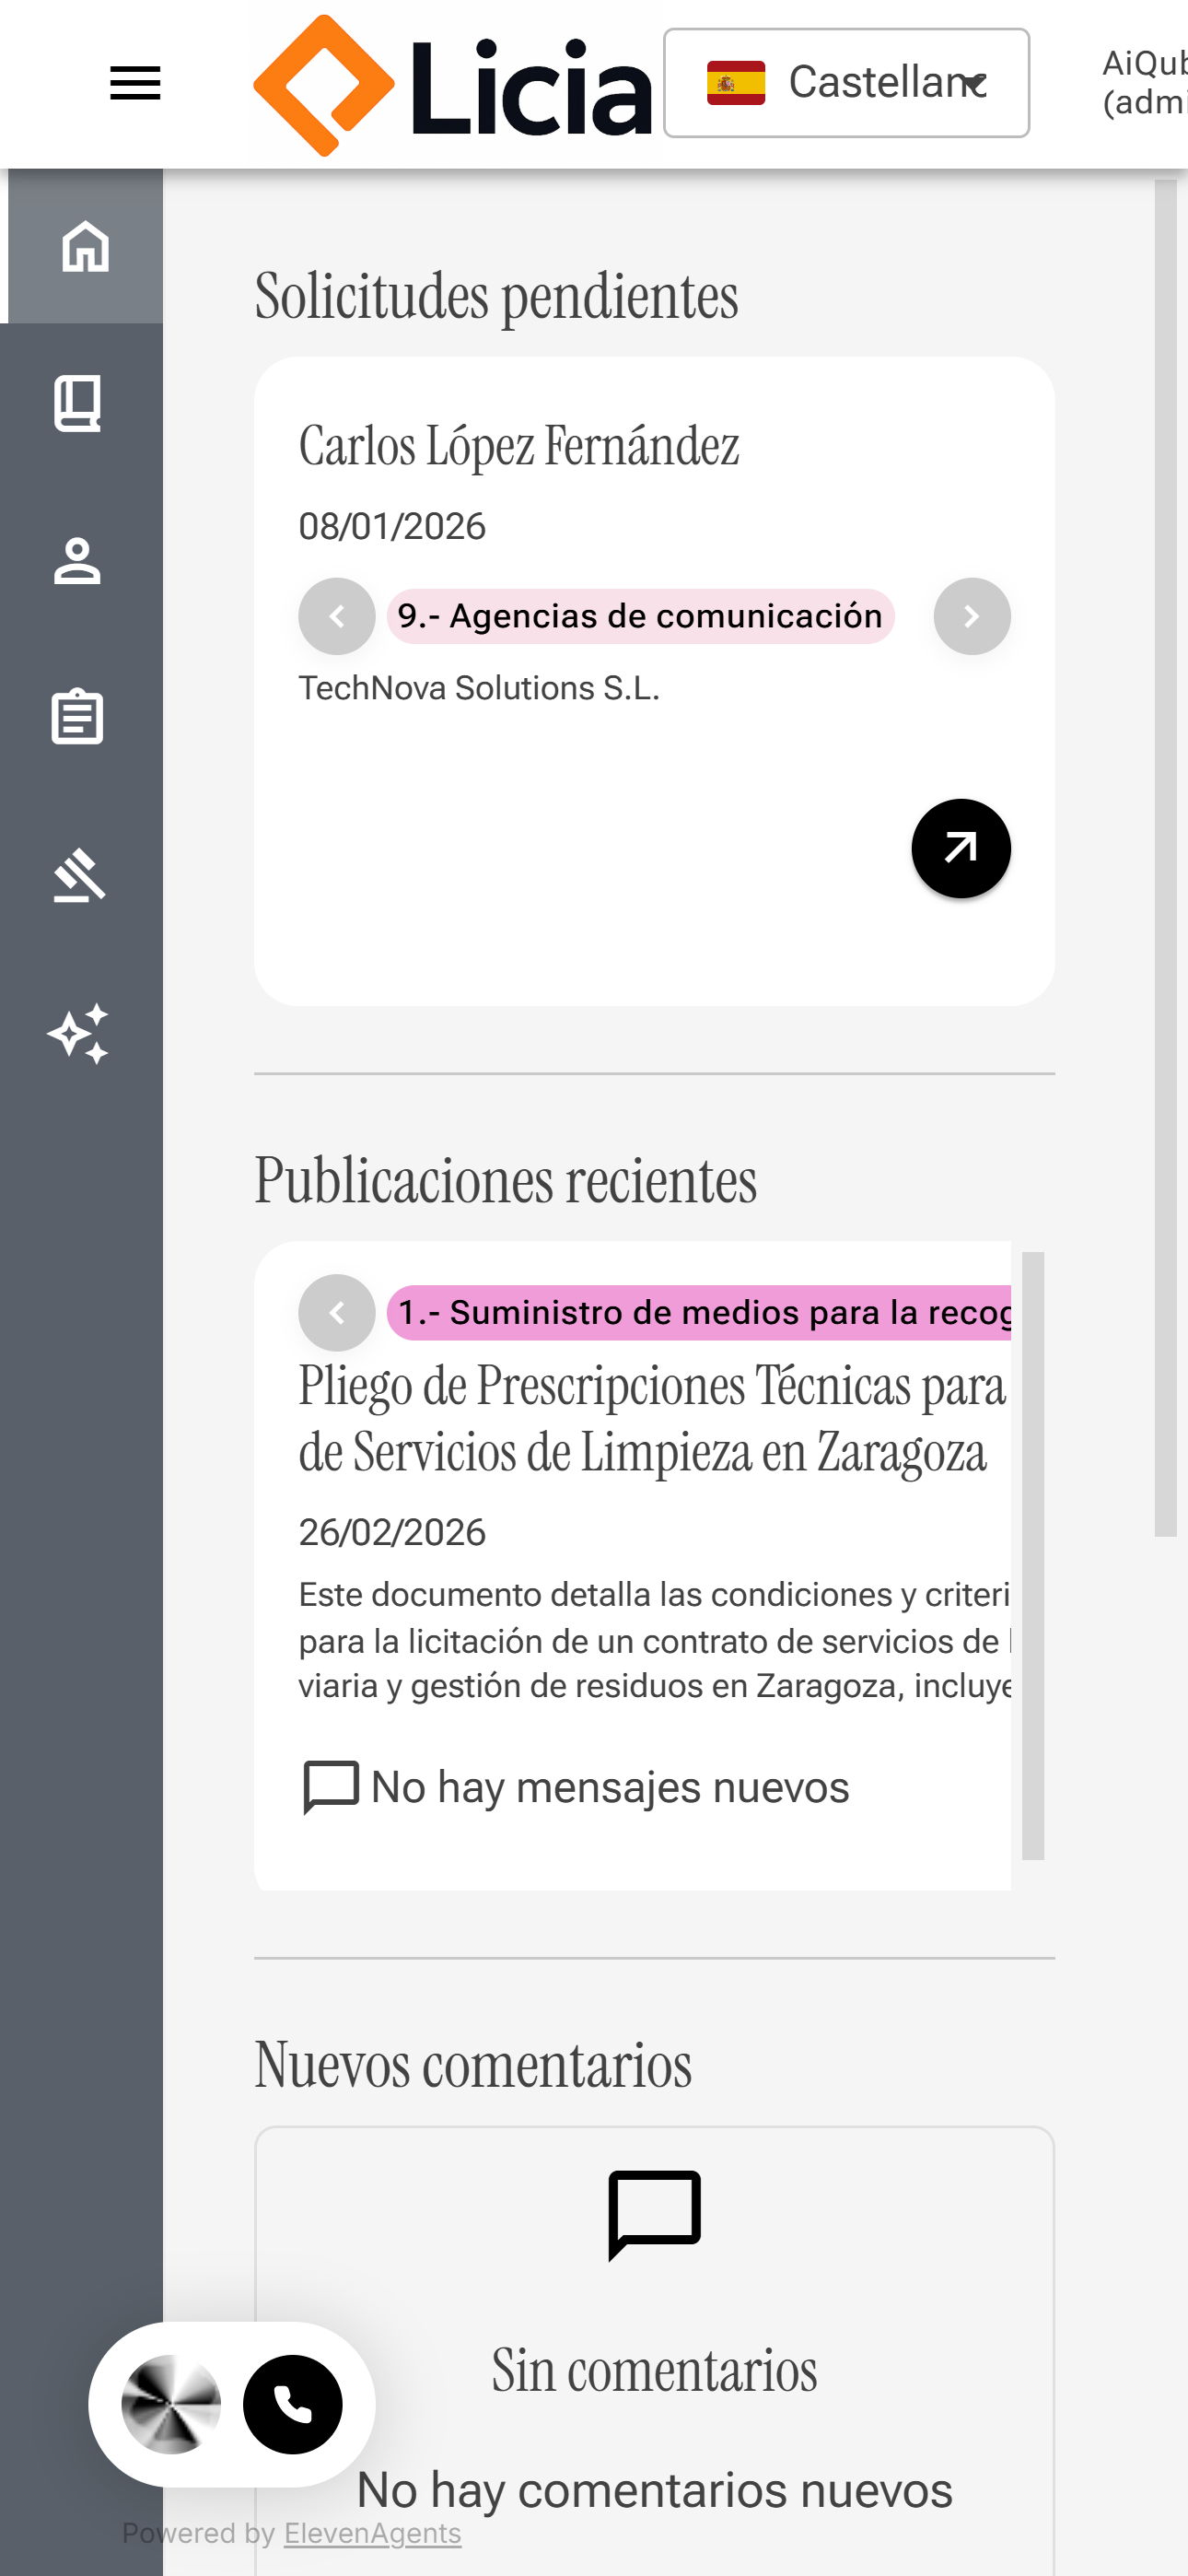Select tag 1.- Suministro de medios
This screenshot has width=1188, height=2576.
point(700,1312)
